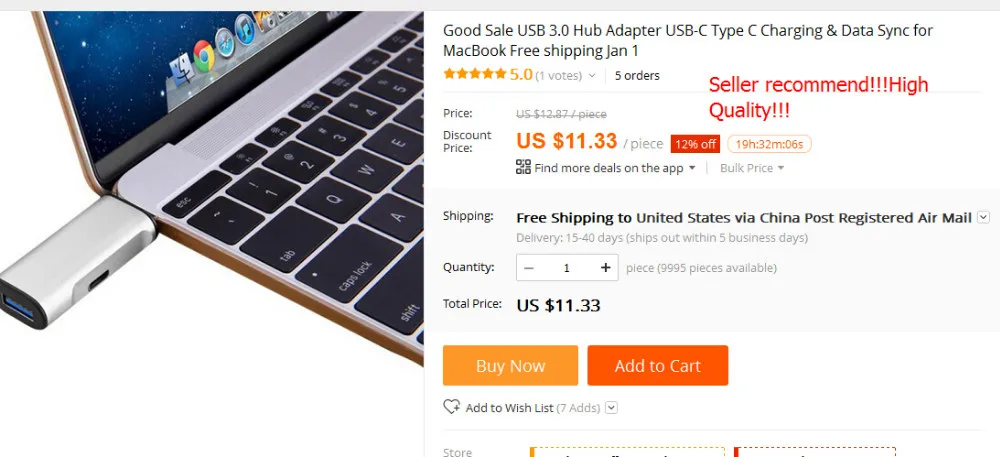This screenshot has height=457, width=1000.
Task: Click the 5.0 rating score
Action: 520,75
